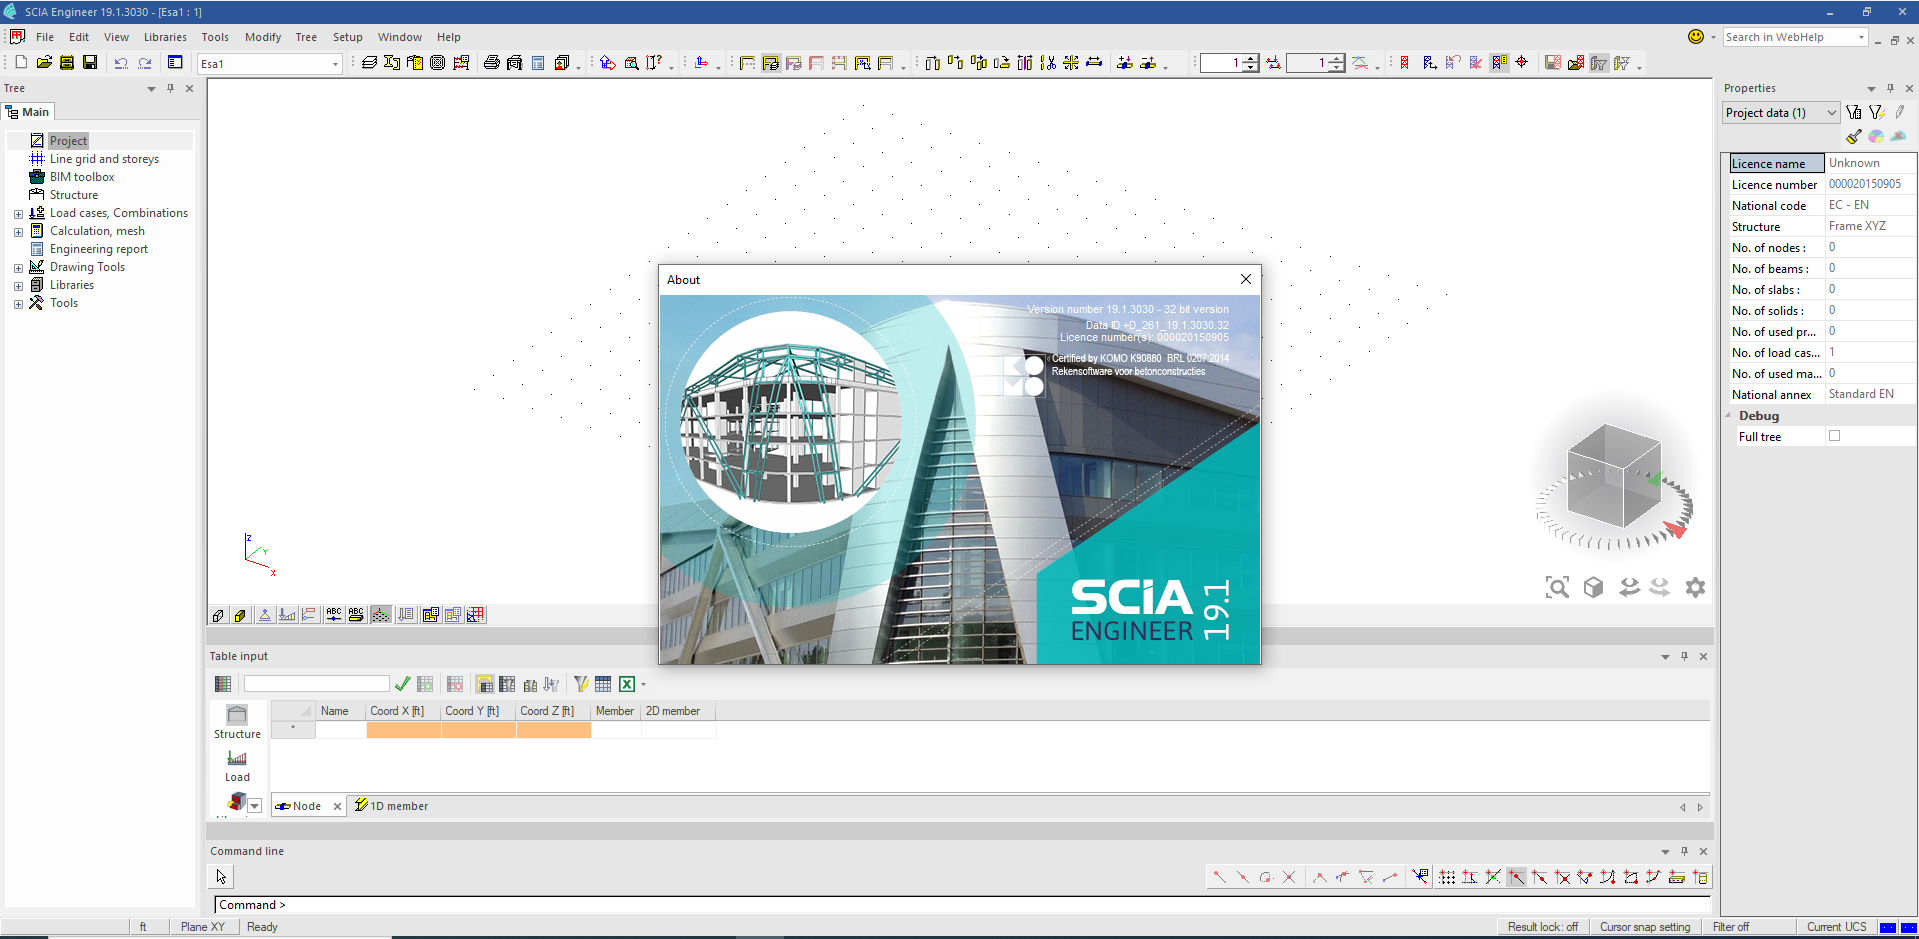The height and width of the screenshot is (939, 1919).
Task: Redo the last undone action
Action: (x=145, y=63)
